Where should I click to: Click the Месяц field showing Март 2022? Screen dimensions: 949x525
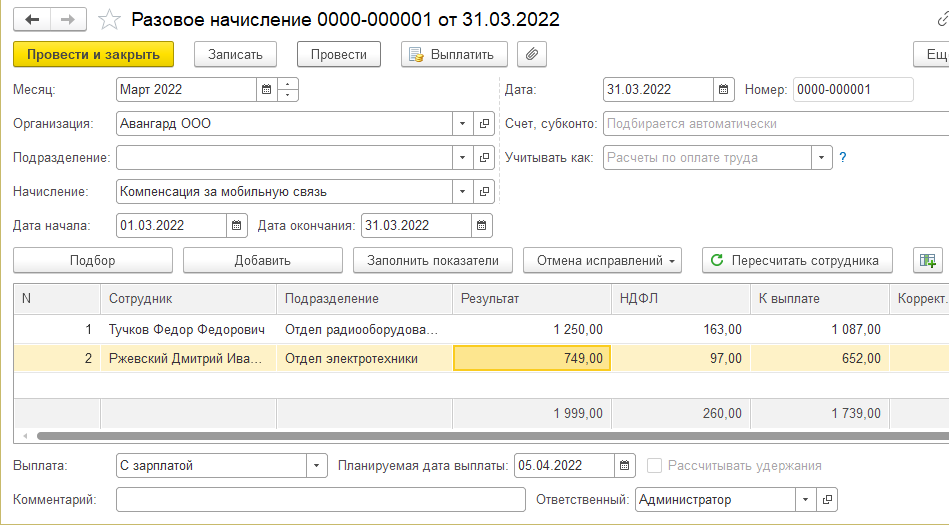click(x=186, y=90)
